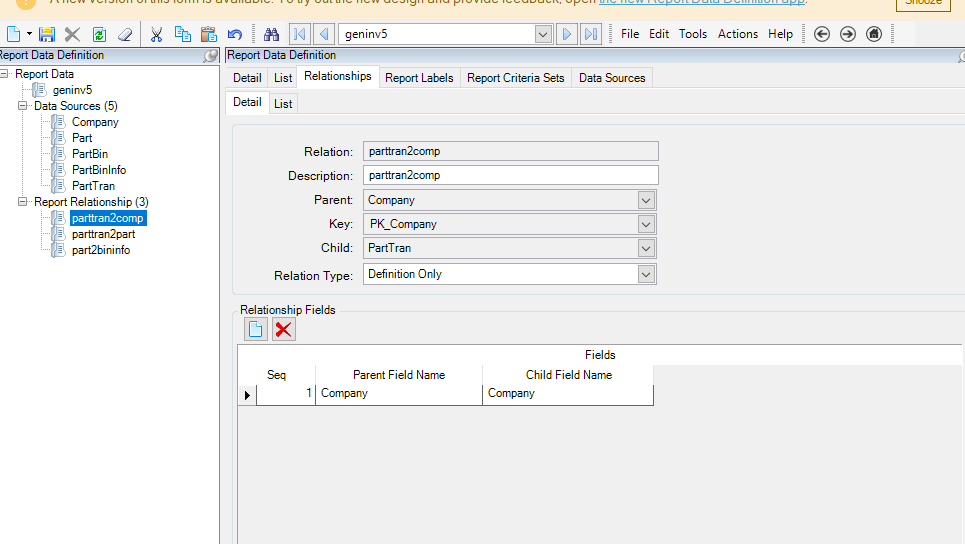Click the Forward circle arrow icon
The height and width of the screenshot is (544, 965).
(847, 34)
